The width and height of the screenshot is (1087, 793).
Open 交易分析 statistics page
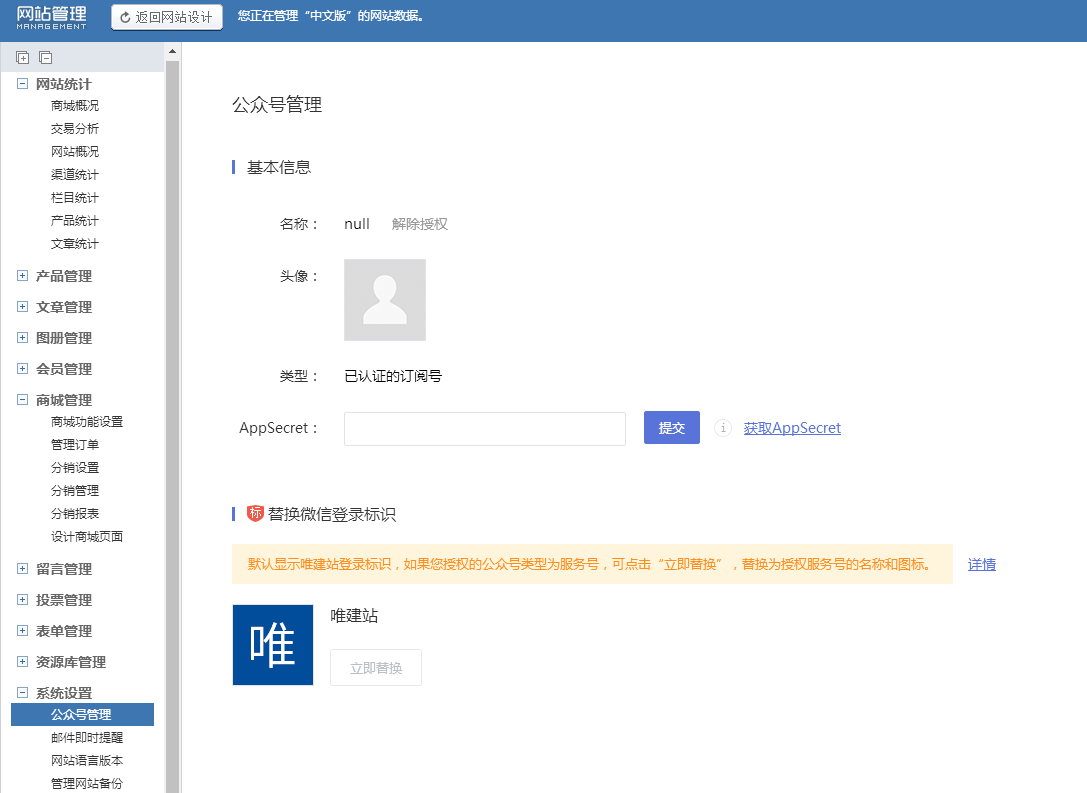click(x=75, y=129)
